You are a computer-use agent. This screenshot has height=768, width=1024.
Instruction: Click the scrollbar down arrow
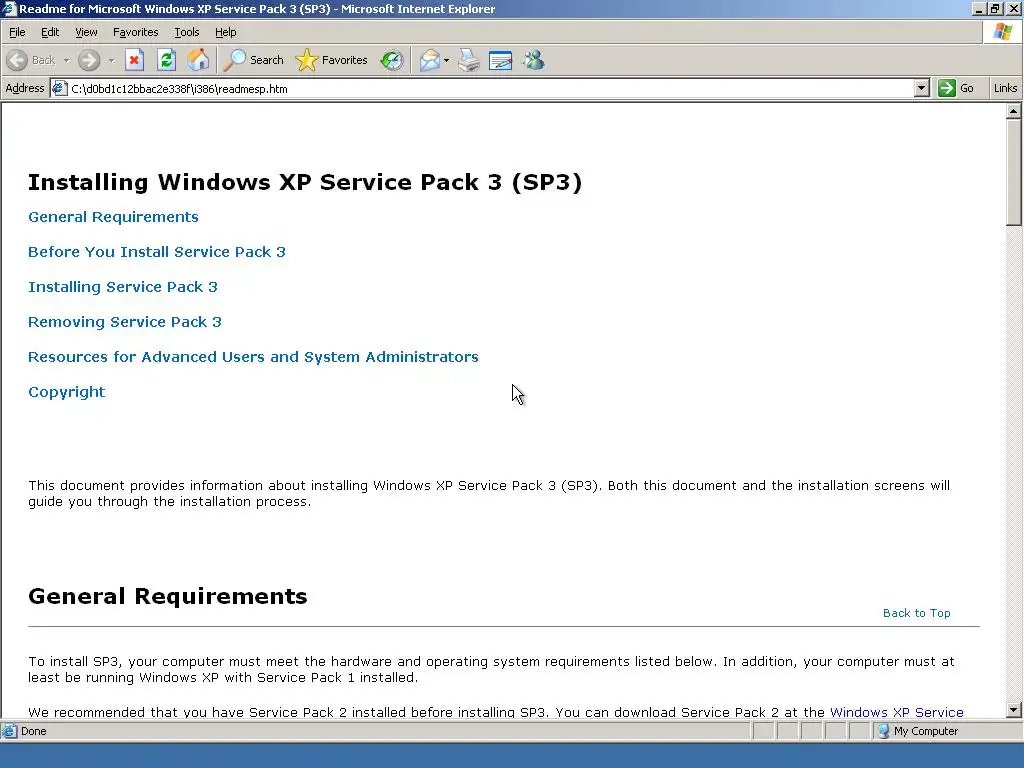(1014, 710)
